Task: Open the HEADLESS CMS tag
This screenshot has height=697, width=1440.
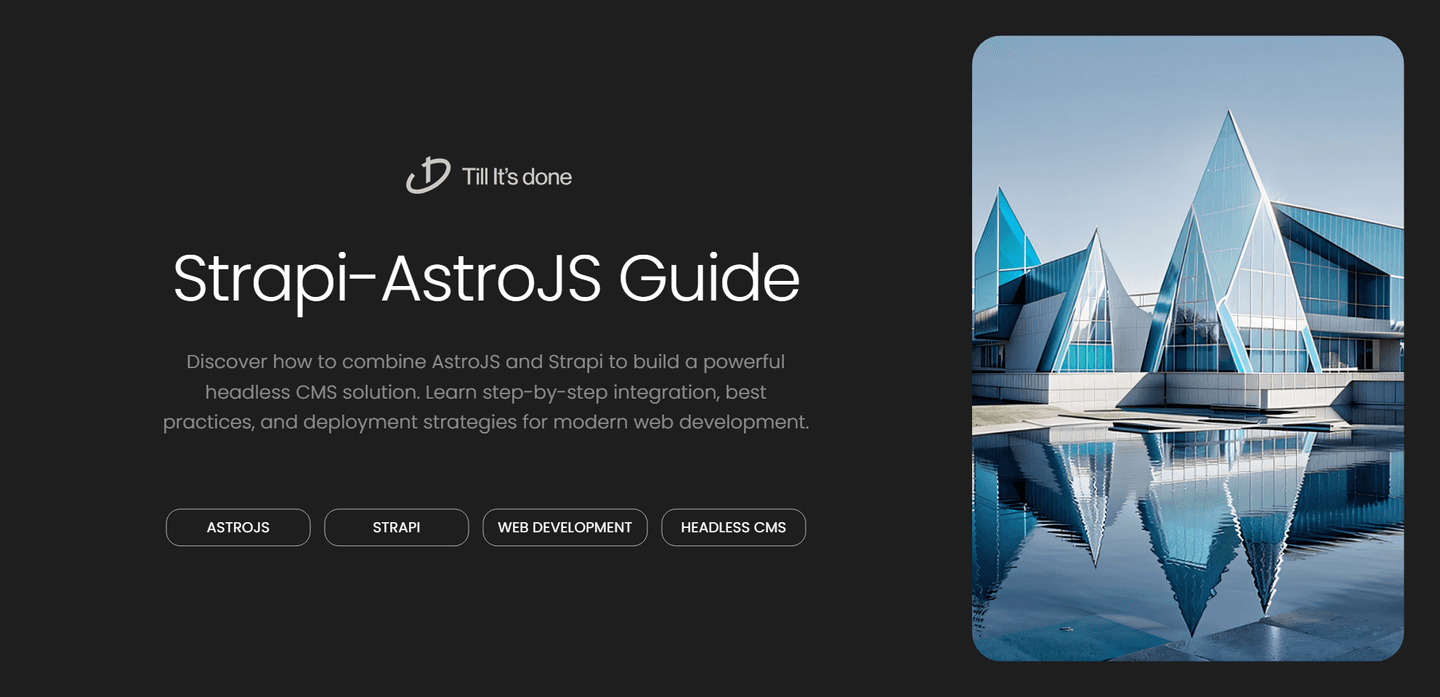Action: pos(733,527)
